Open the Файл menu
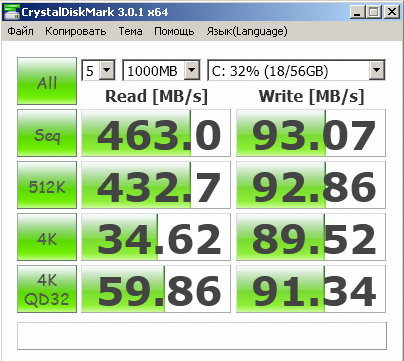Screen dimensions: 404x361 click(20, 31)
